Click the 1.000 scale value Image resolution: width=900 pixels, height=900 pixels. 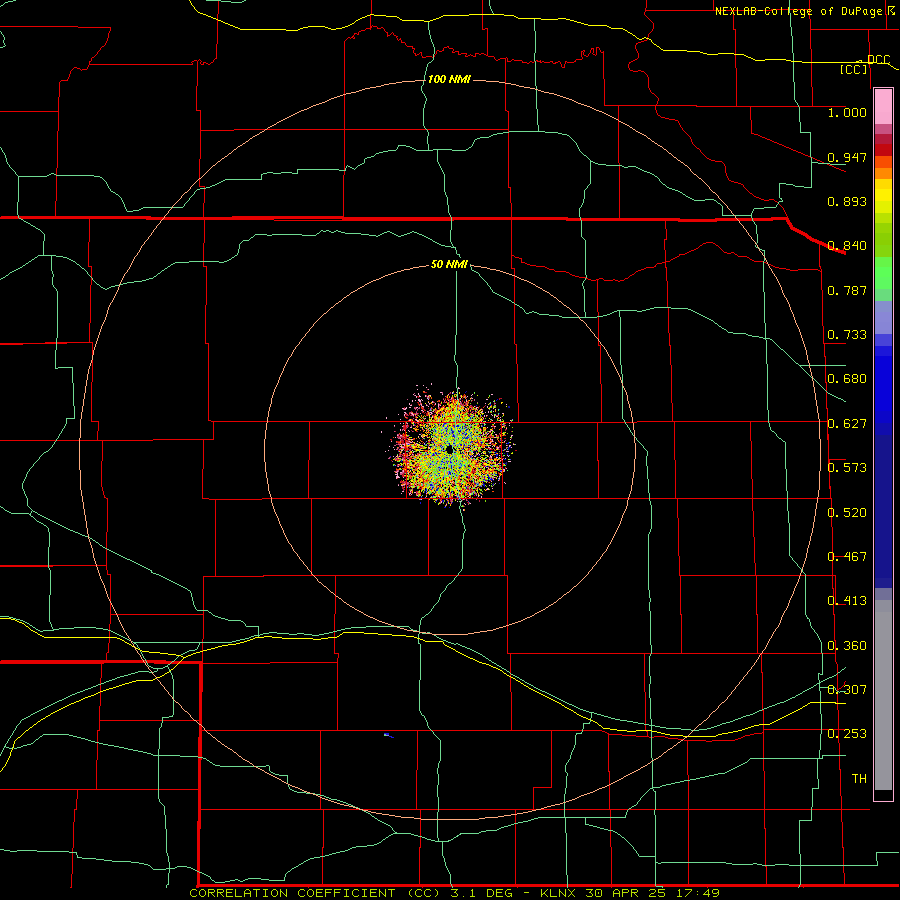[x=847, y=112]
